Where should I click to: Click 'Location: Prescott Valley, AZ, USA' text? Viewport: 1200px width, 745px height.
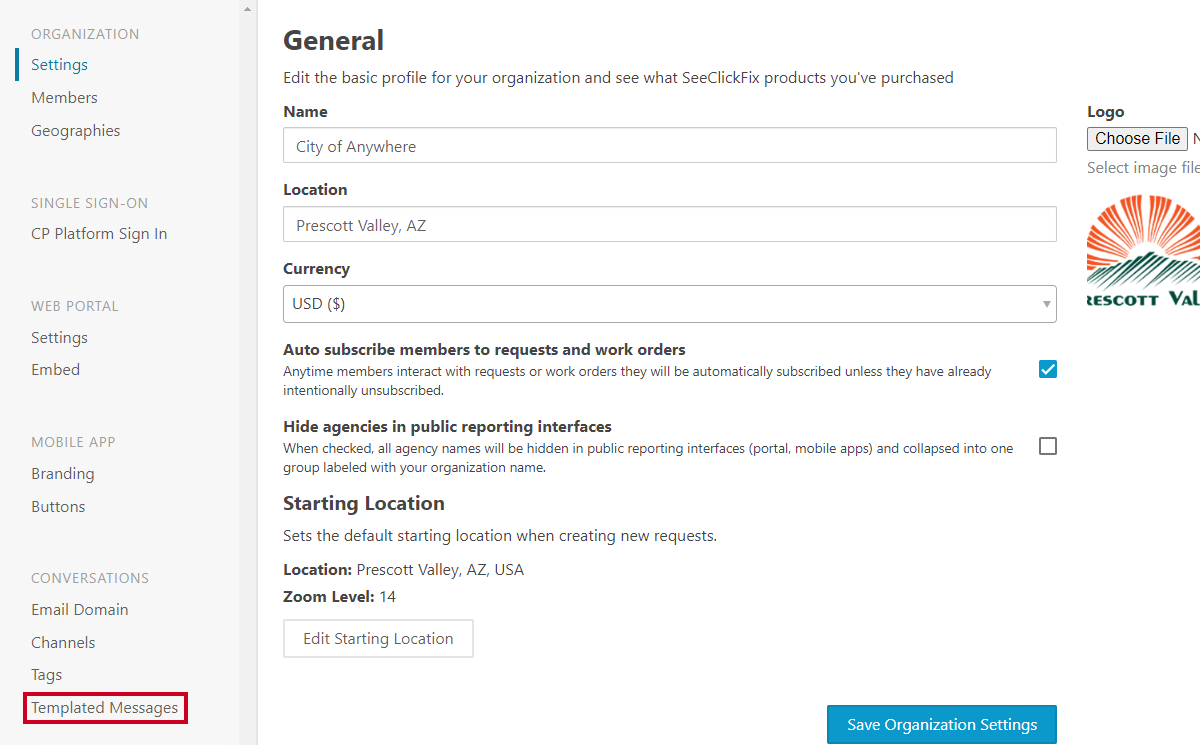tap(403, 570)
